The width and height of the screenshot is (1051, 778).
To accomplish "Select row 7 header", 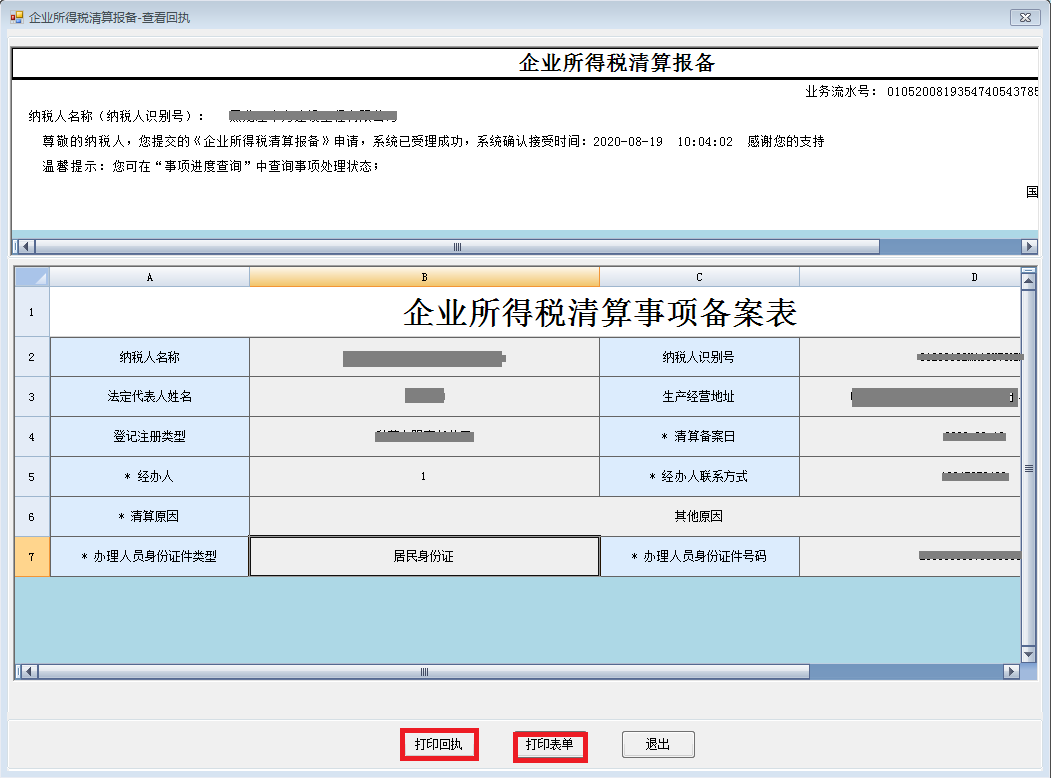I will 31,556.
